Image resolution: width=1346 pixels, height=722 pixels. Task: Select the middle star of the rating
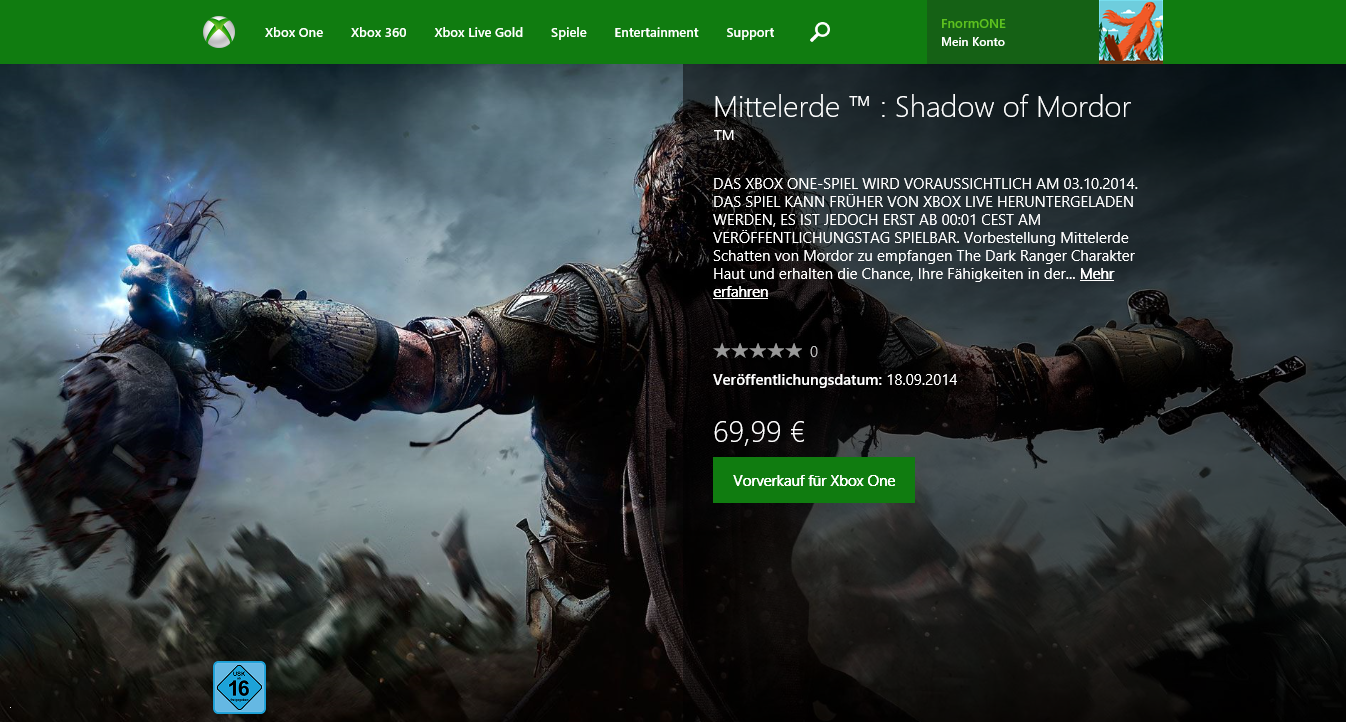757,351
